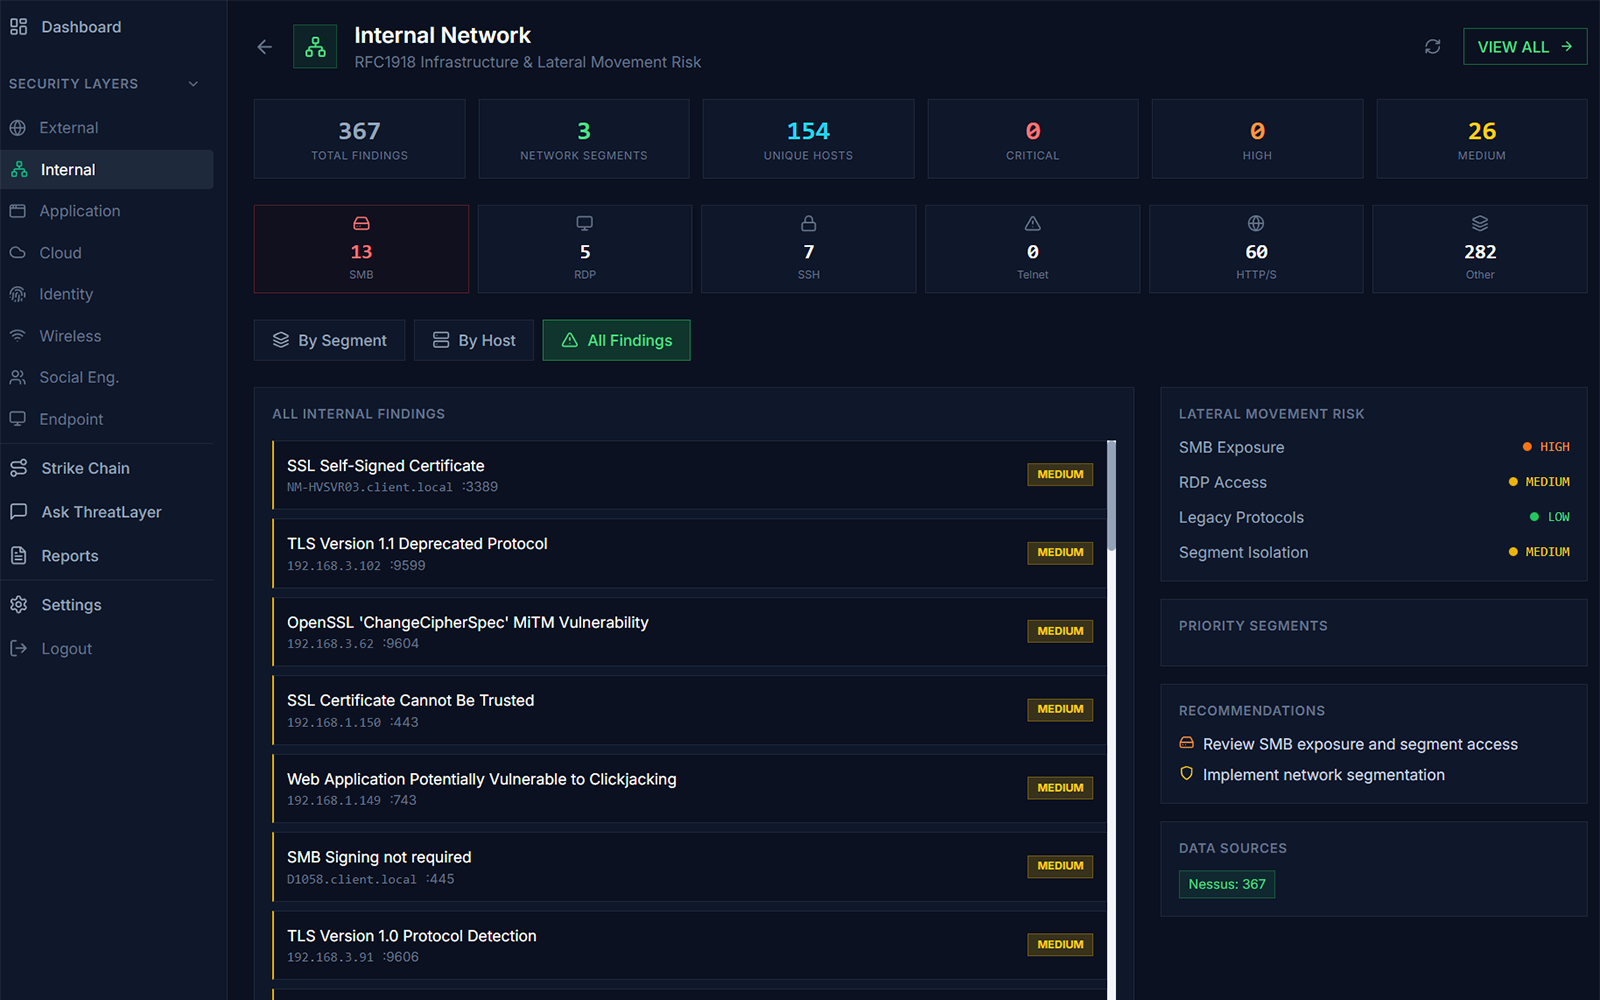The image size is (1600, 1000).
Task: Open the SMB lock icon card
Action: coord(361,223)
